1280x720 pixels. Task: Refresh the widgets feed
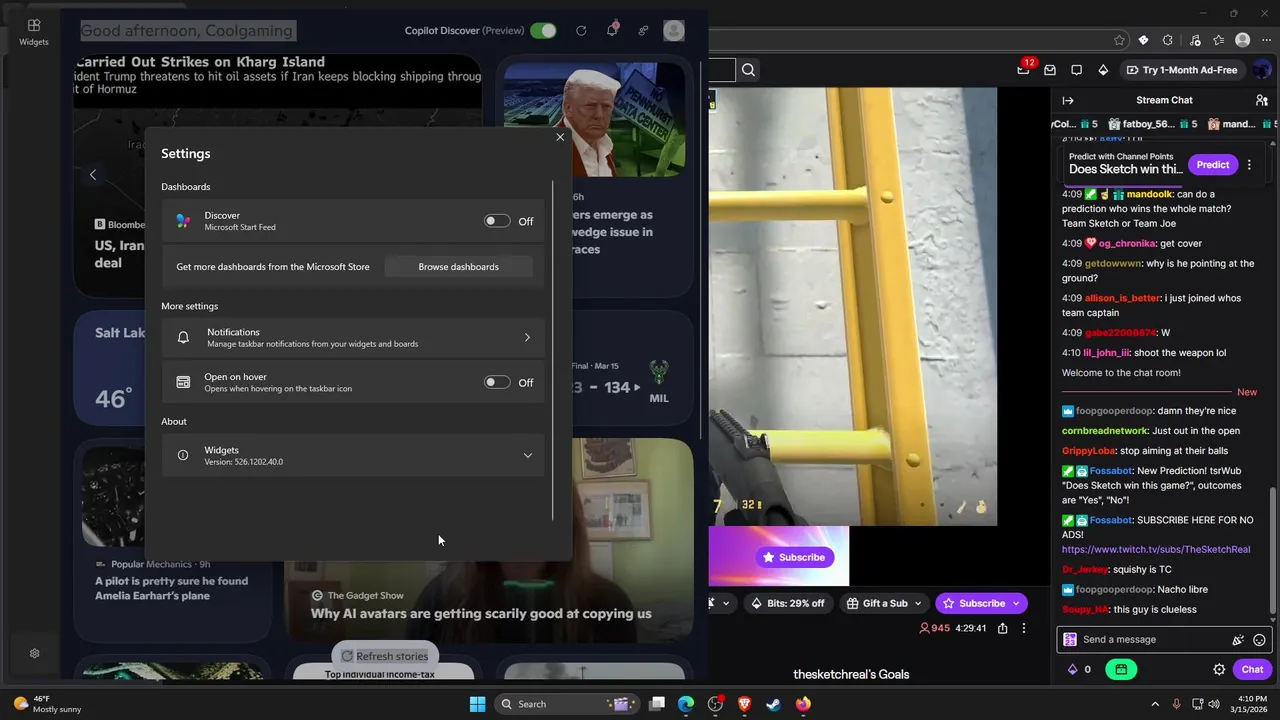click(x=581, y=31)
